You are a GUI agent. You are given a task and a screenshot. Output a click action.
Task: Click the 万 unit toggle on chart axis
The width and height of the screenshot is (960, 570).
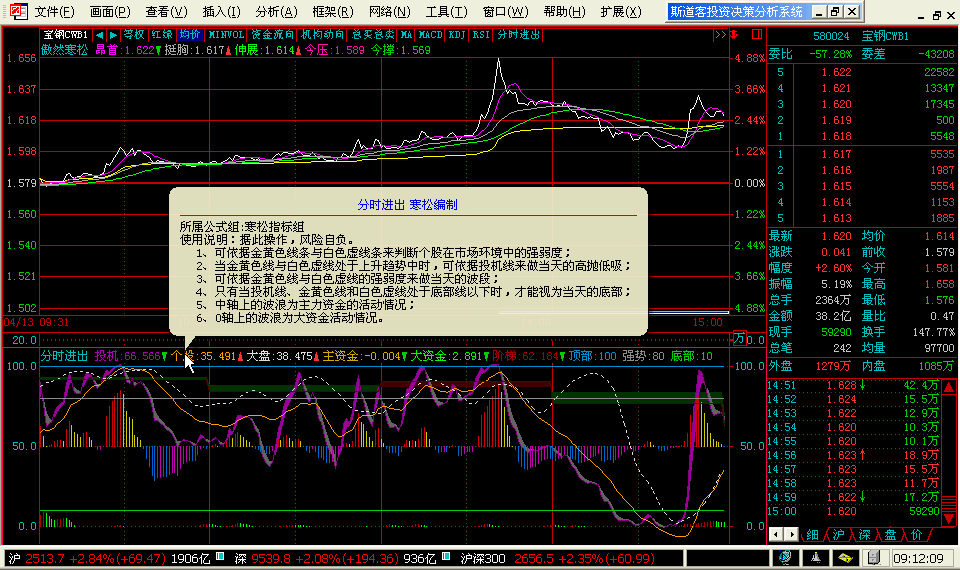point(740,339)
